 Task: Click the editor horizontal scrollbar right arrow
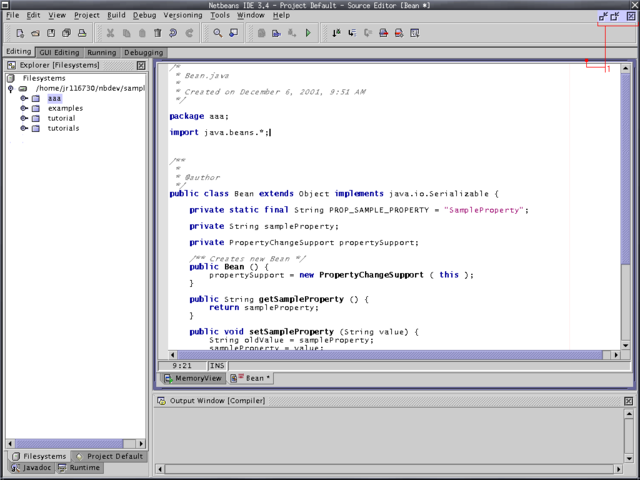click(x=616, y=355)
